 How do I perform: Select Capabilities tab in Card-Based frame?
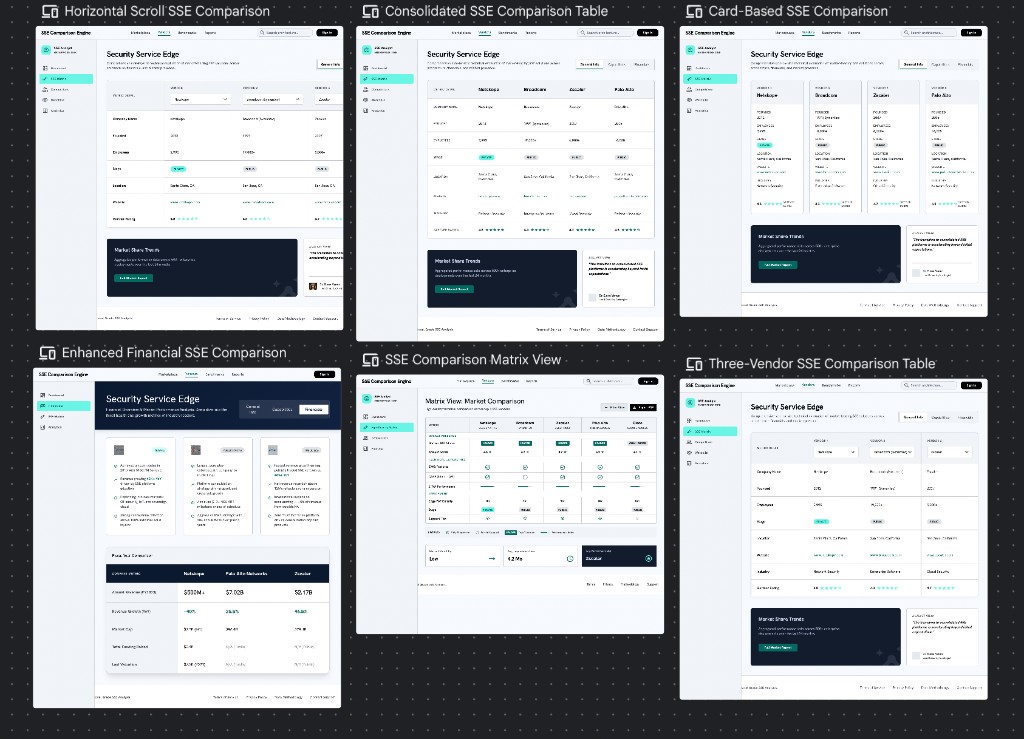940,65
